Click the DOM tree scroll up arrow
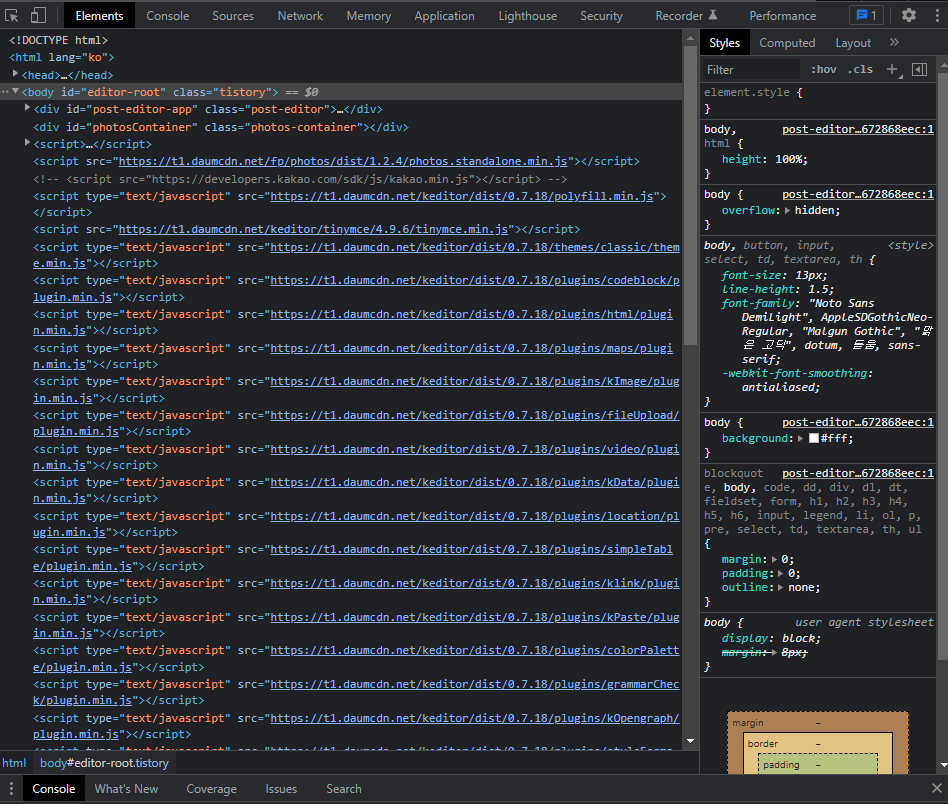This screenshot has width=948, height=804. pos(690,38)
